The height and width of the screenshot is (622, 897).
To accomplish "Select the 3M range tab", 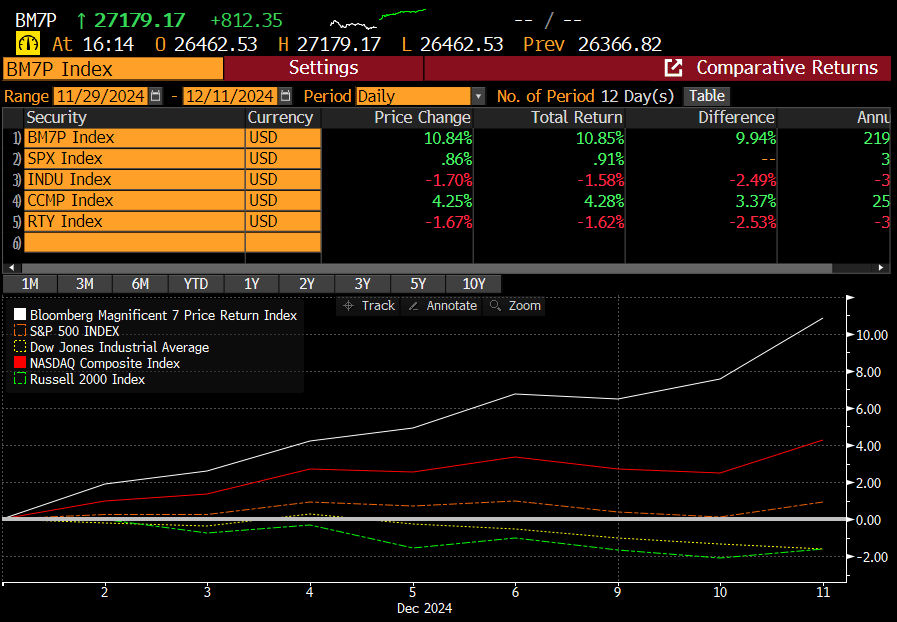I will point(85,284).
